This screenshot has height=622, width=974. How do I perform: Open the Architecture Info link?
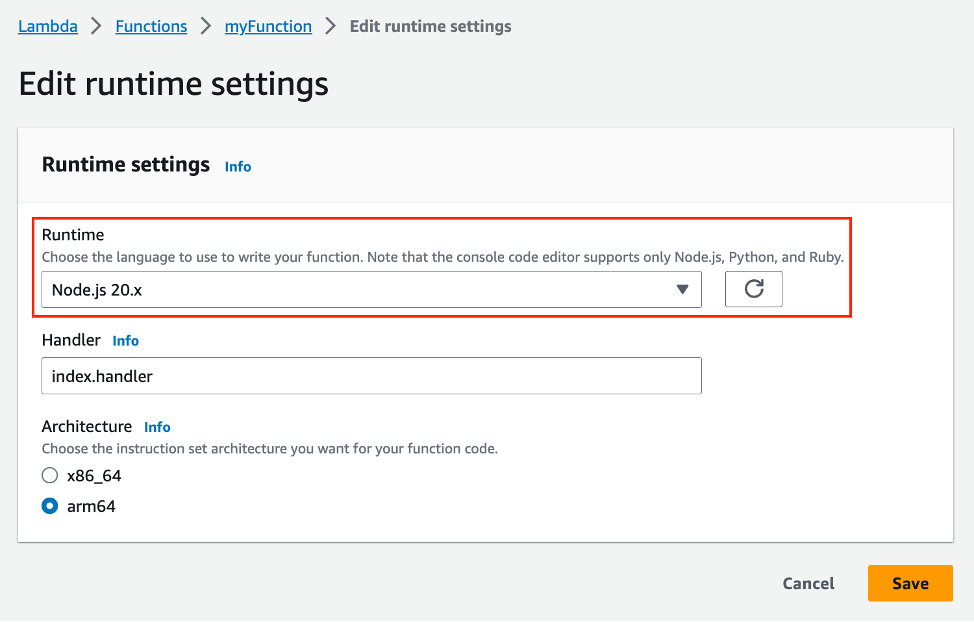pos(157,427)
